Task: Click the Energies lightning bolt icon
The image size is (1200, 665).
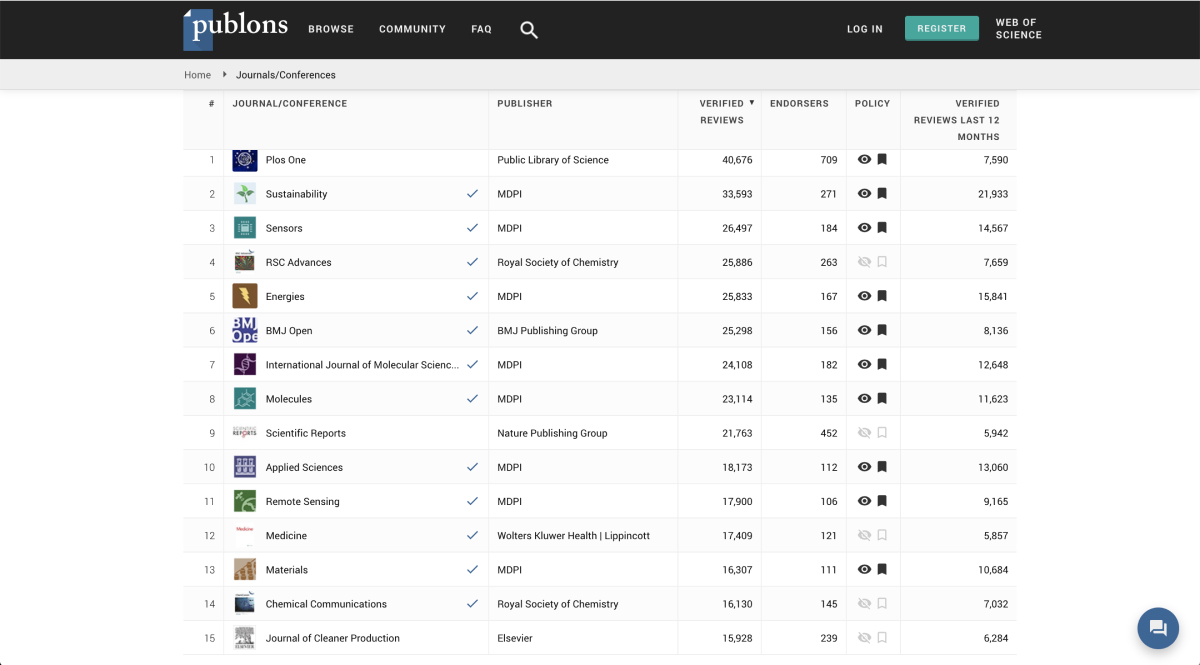Action: pos(245,296)
